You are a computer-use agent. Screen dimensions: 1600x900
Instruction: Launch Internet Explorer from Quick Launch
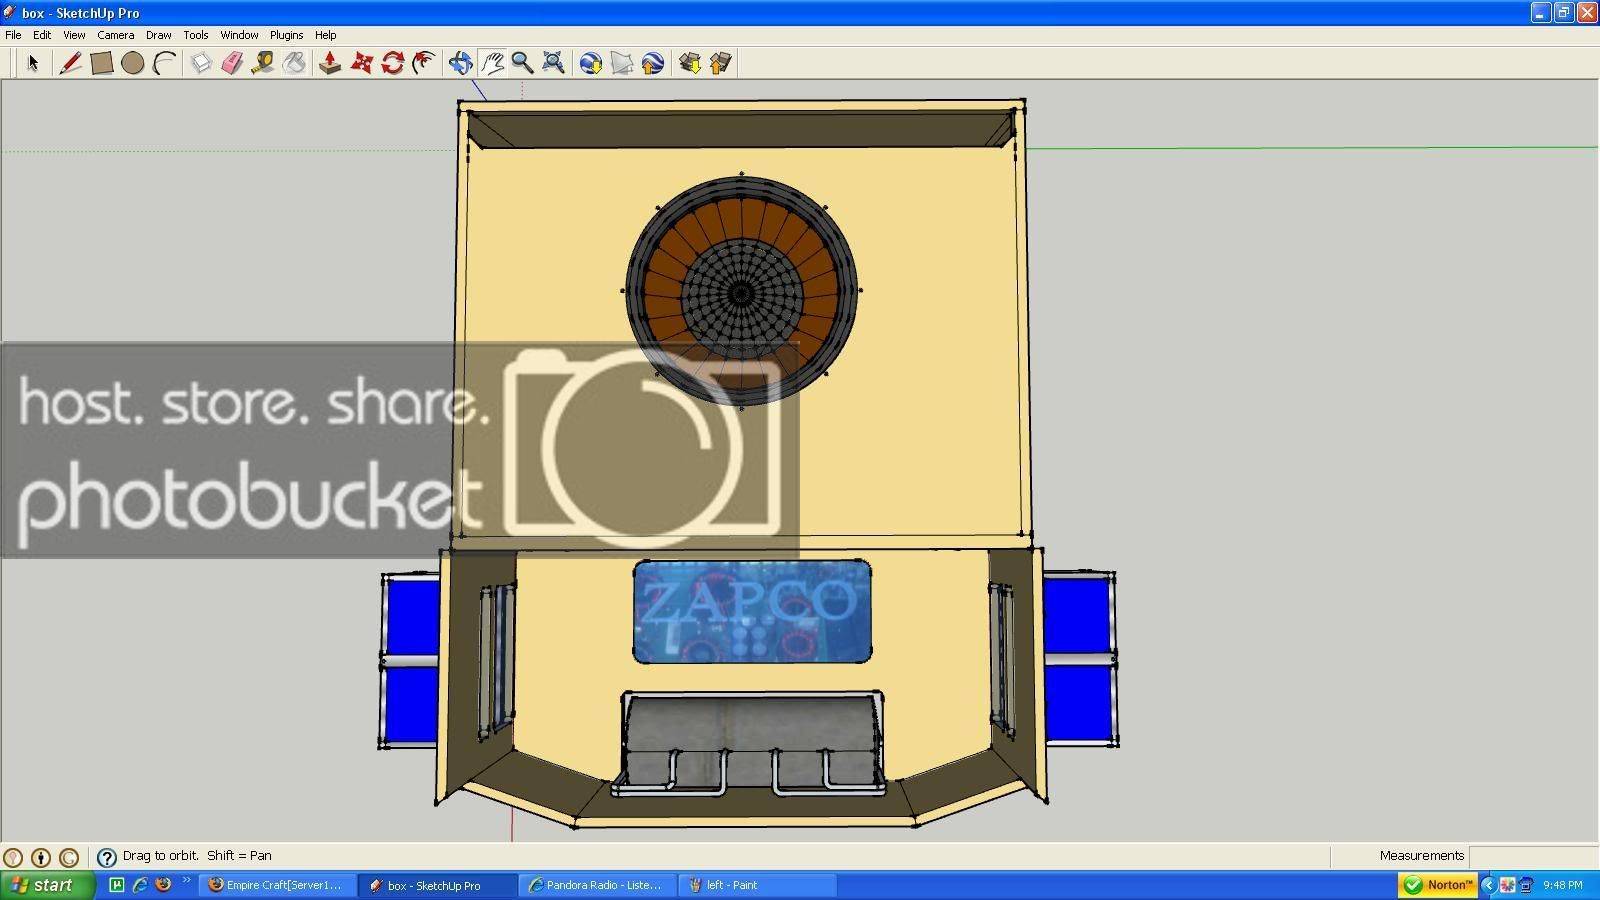point(140,885)
